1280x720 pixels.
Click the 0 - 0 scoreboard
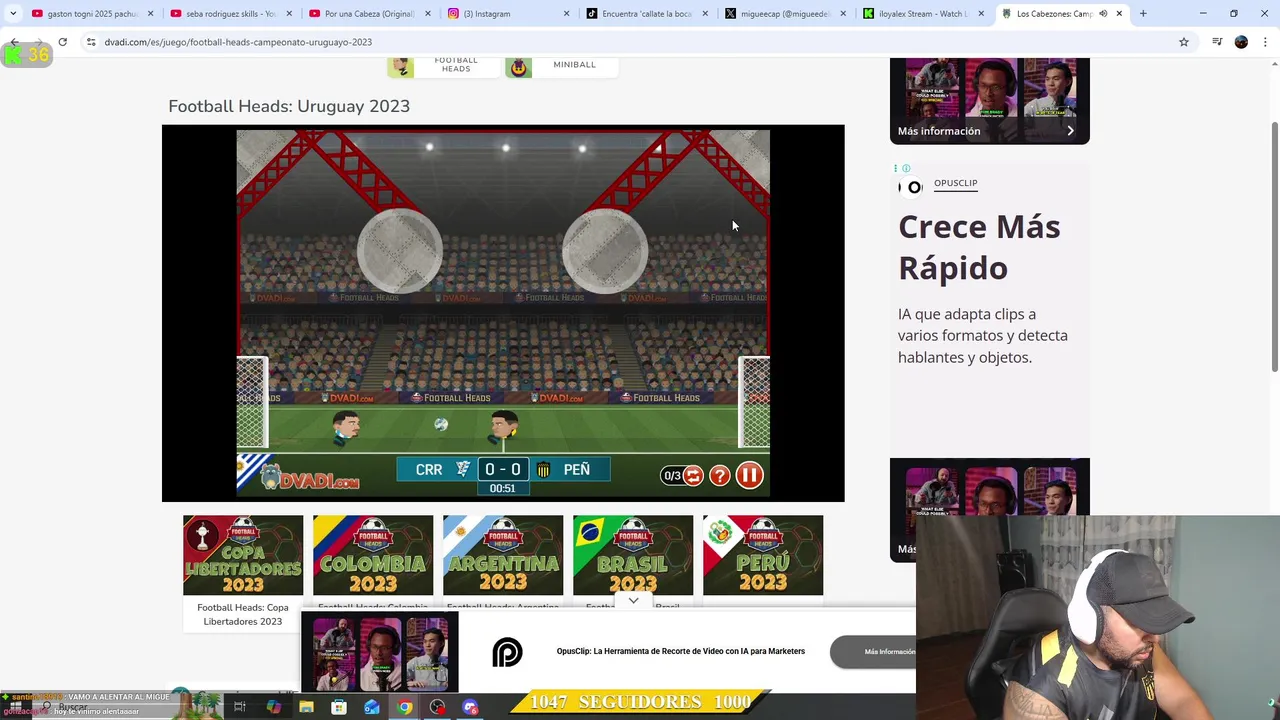(x=502, y=469)
